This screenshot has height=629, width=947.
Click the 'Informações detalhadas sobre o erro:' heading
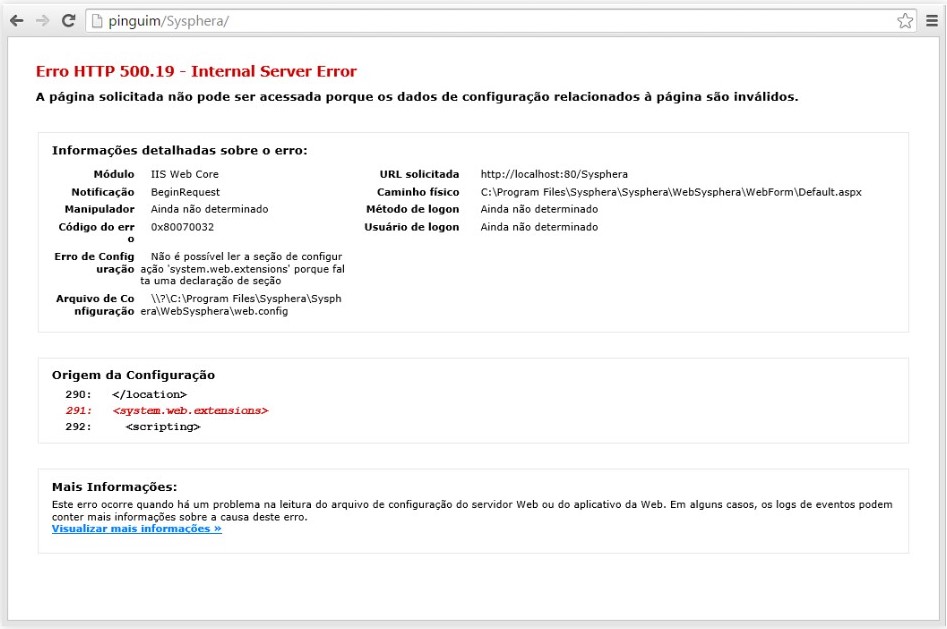tap(179, 150)
